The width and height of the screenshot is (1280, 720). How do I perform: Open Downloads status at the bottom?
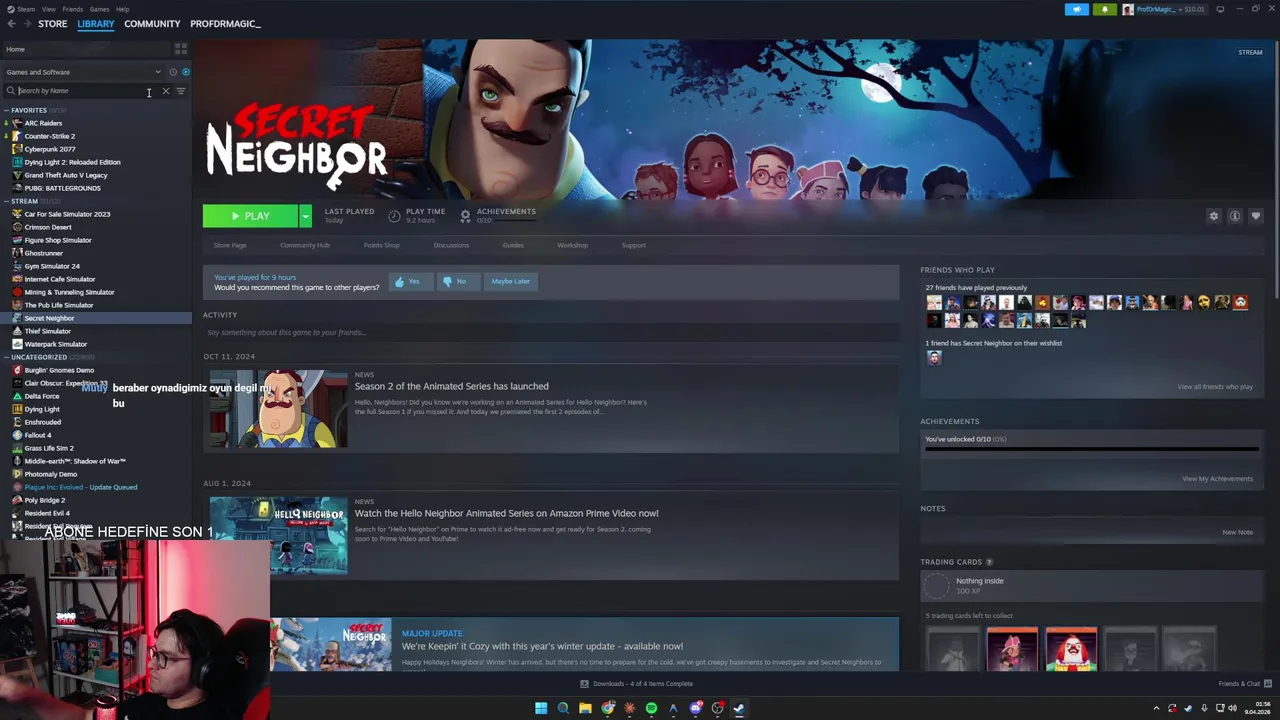tap(637, 684)
